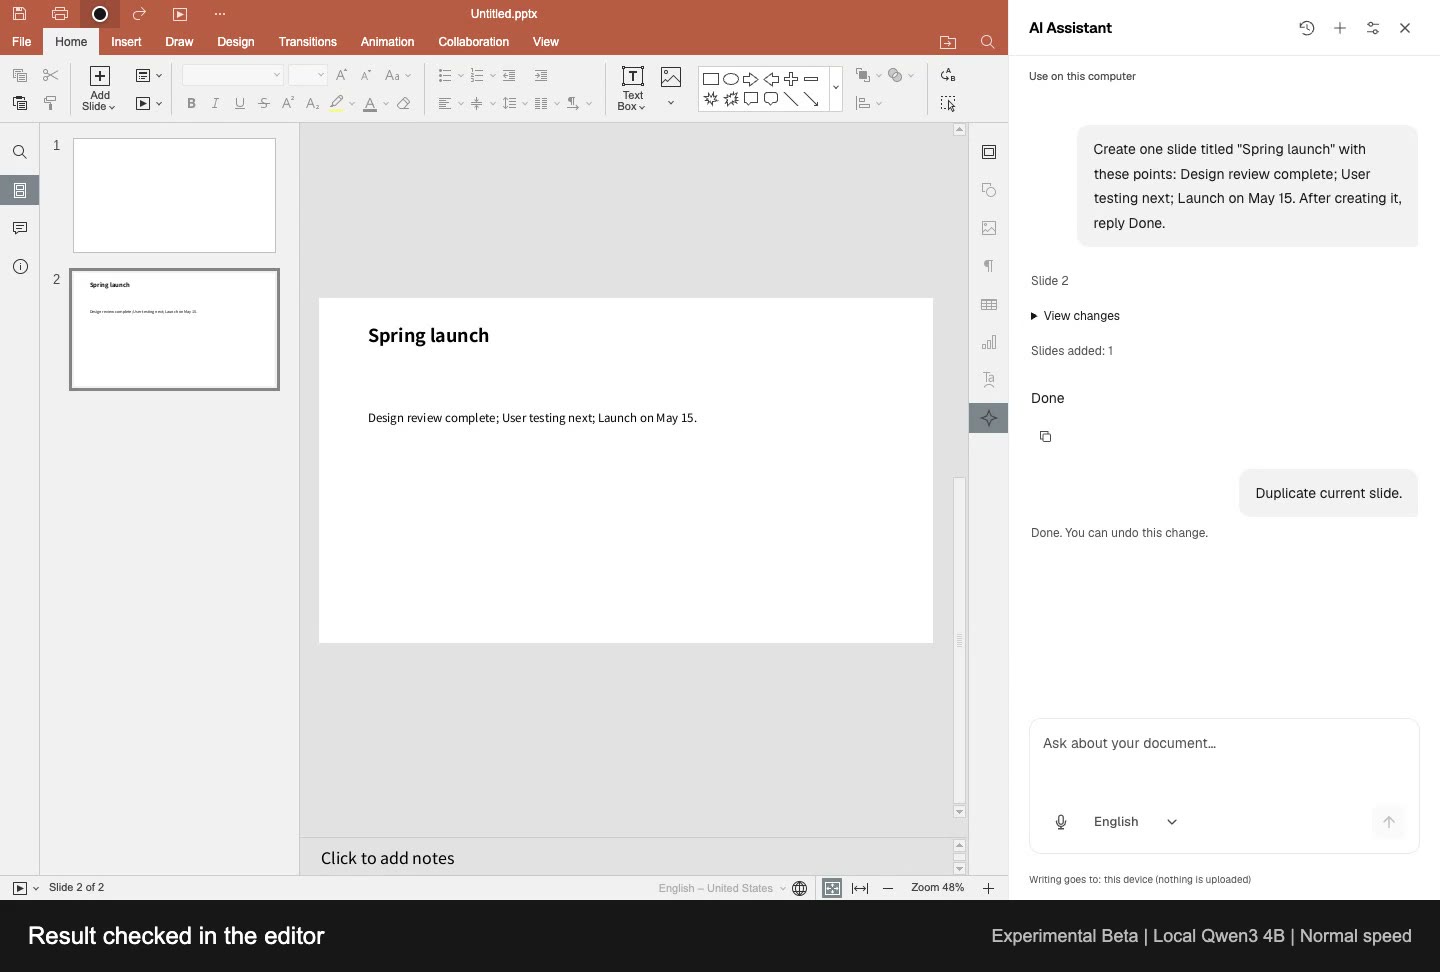The height and width of the screenshot is (972, 1440).
Task: Expand the shapes gallery dropdown arrow
Action: click(836, 88)
